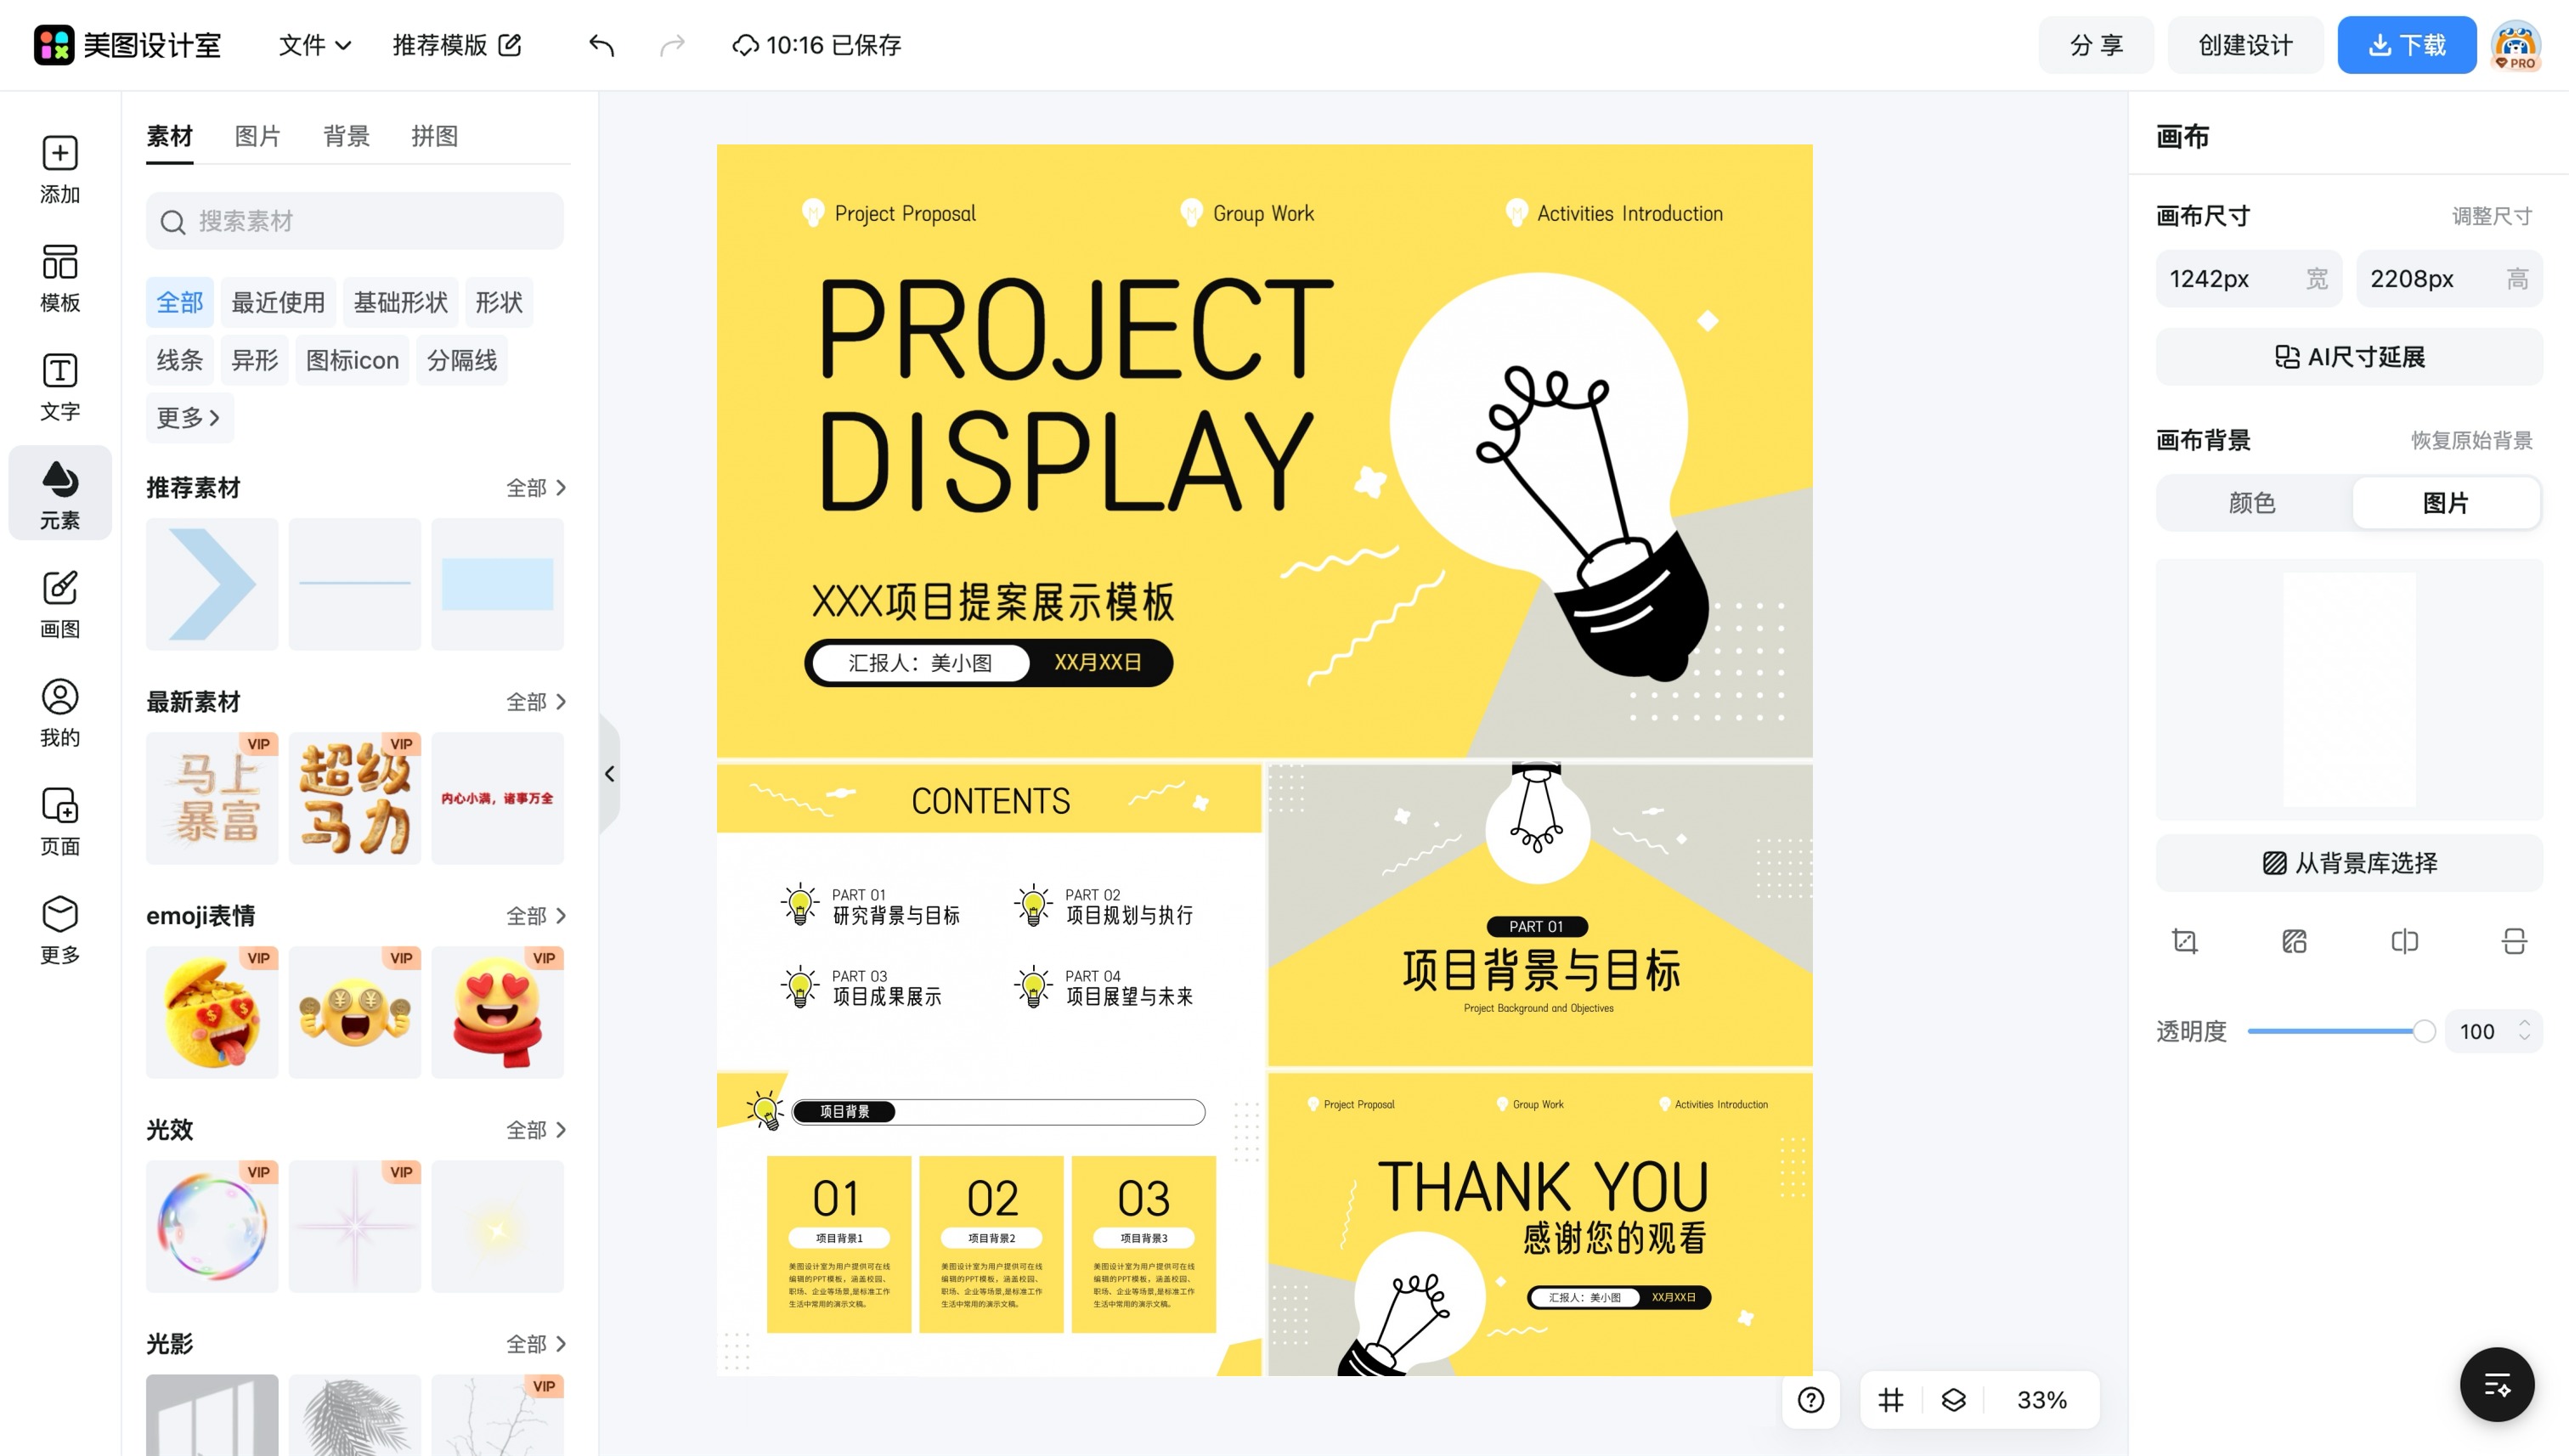Show all 光效 items
2569x1456 pixels.
tap(536, 1129)
